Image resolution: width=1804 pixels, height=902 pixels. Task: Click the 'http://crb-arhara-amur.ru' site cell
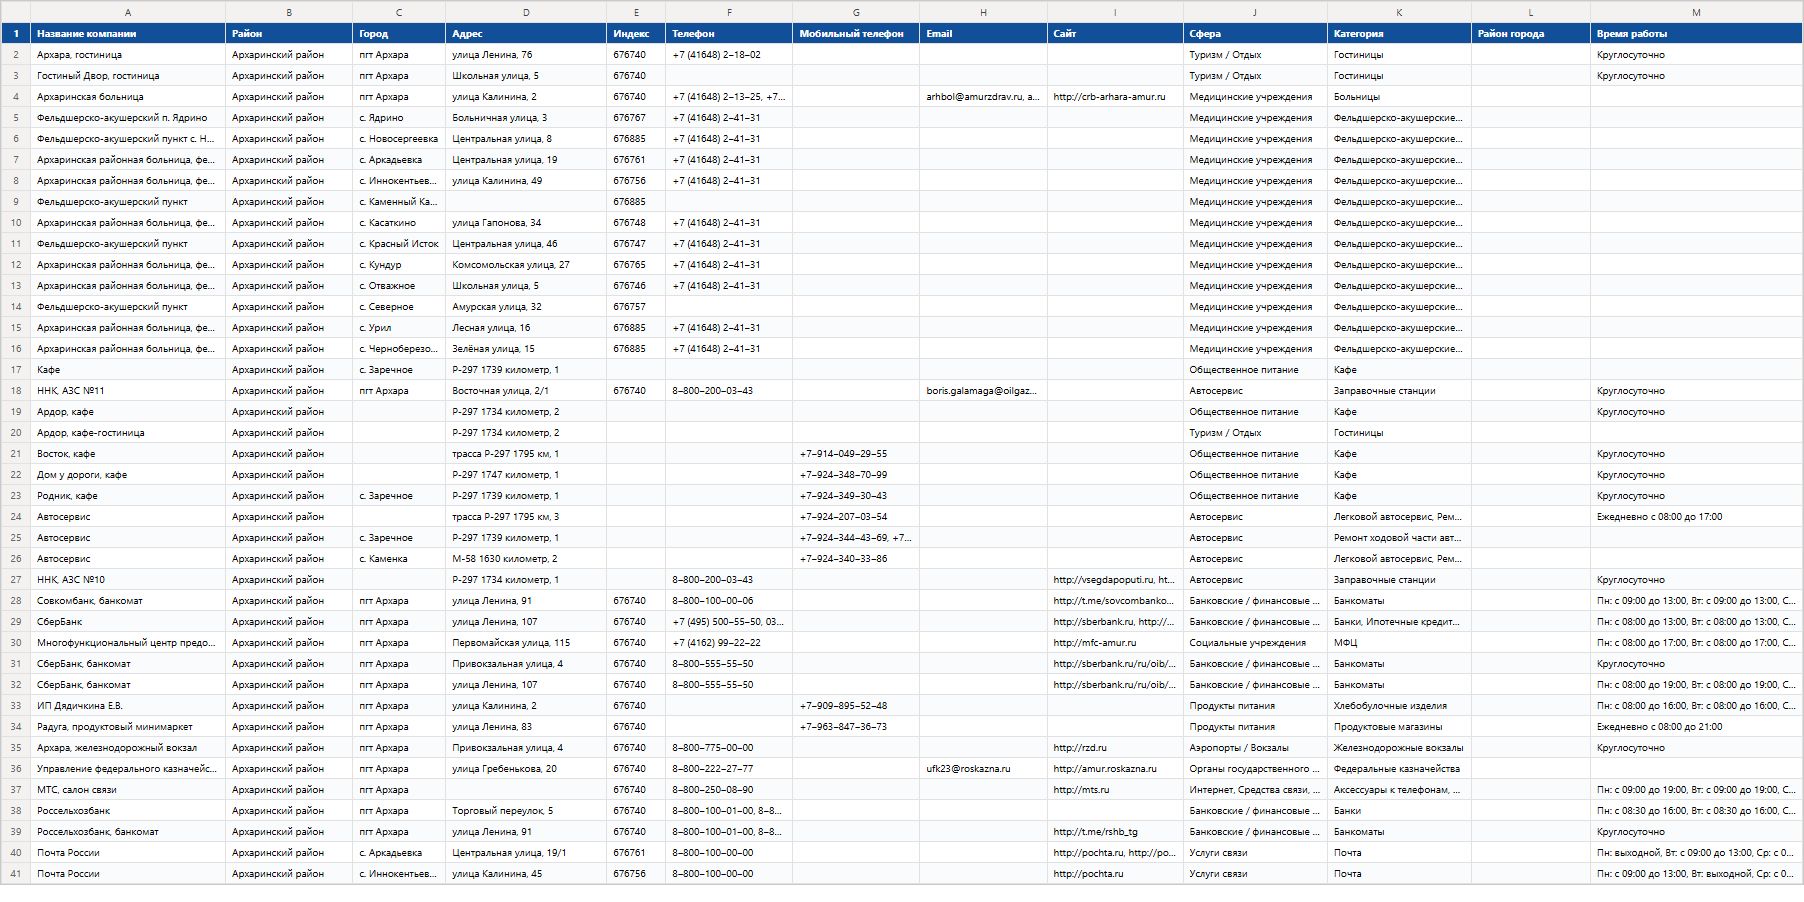pos(1115,97)
